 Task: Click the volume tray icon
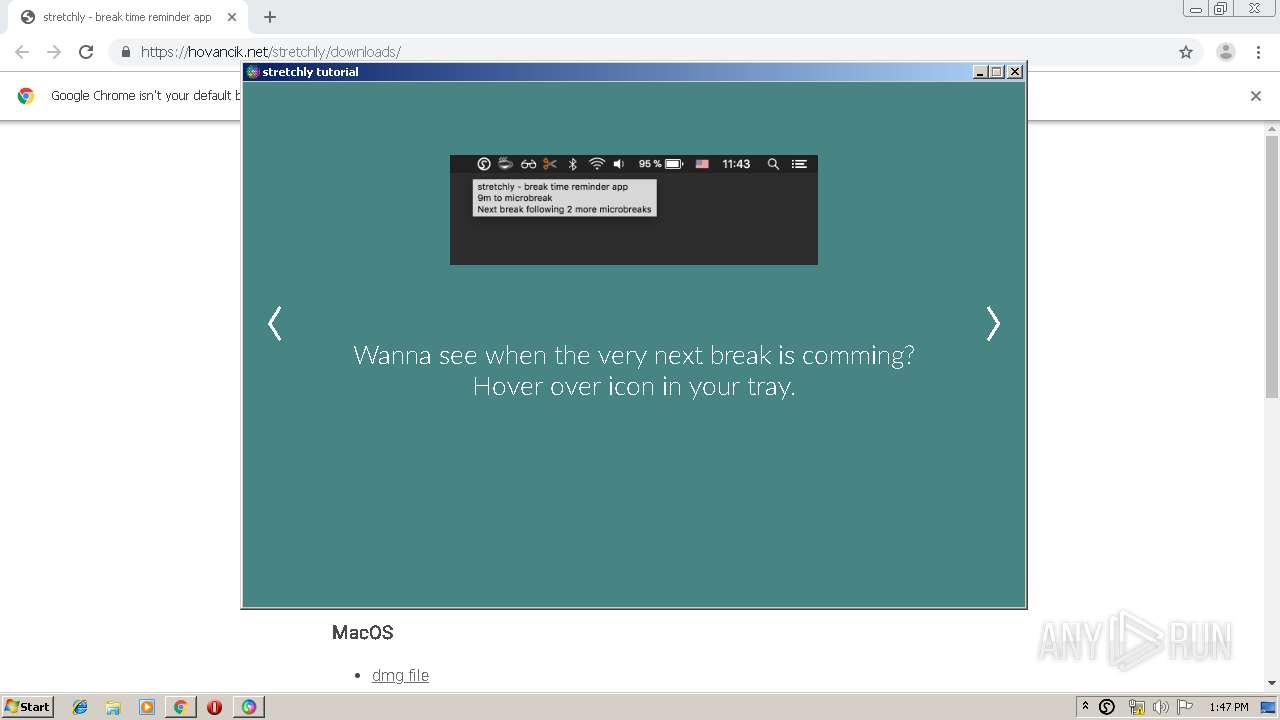coord(1160,707)
